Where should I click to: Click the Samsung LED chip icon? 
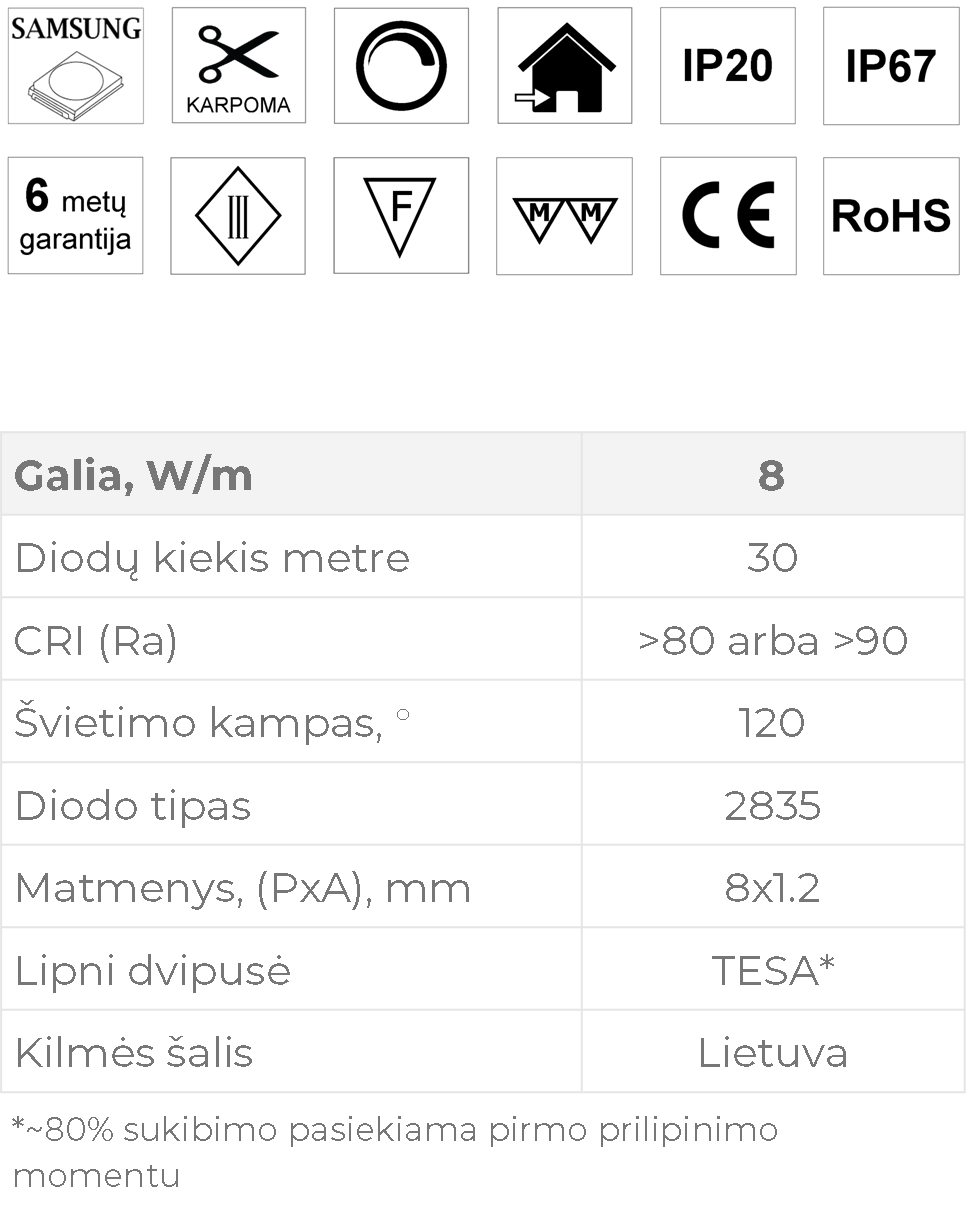[x=76, y=66]
